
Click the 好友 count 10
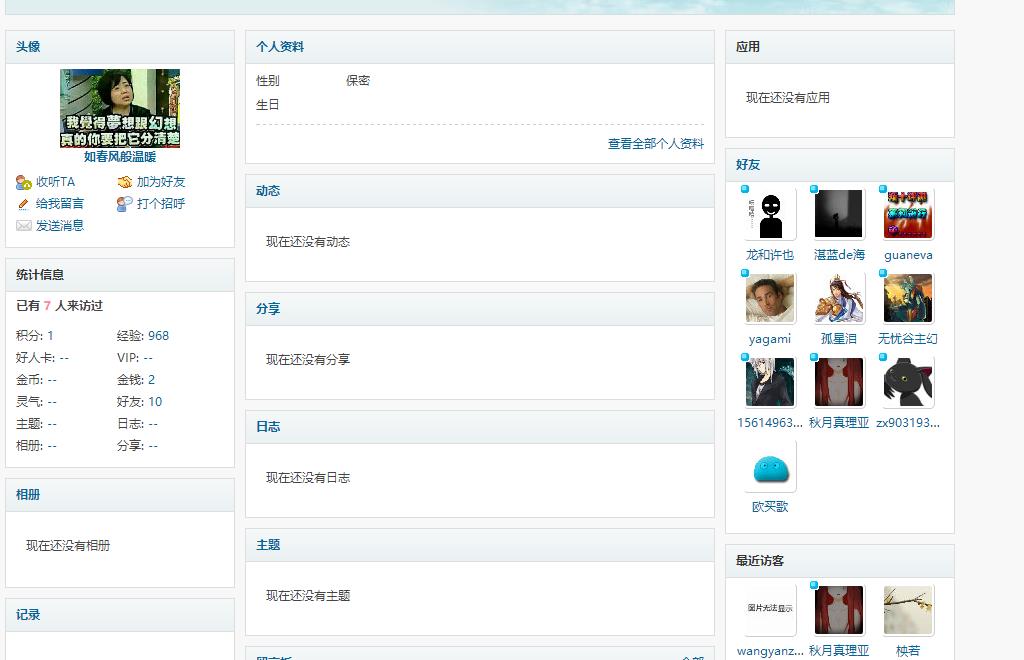click(x=155, y=402)
